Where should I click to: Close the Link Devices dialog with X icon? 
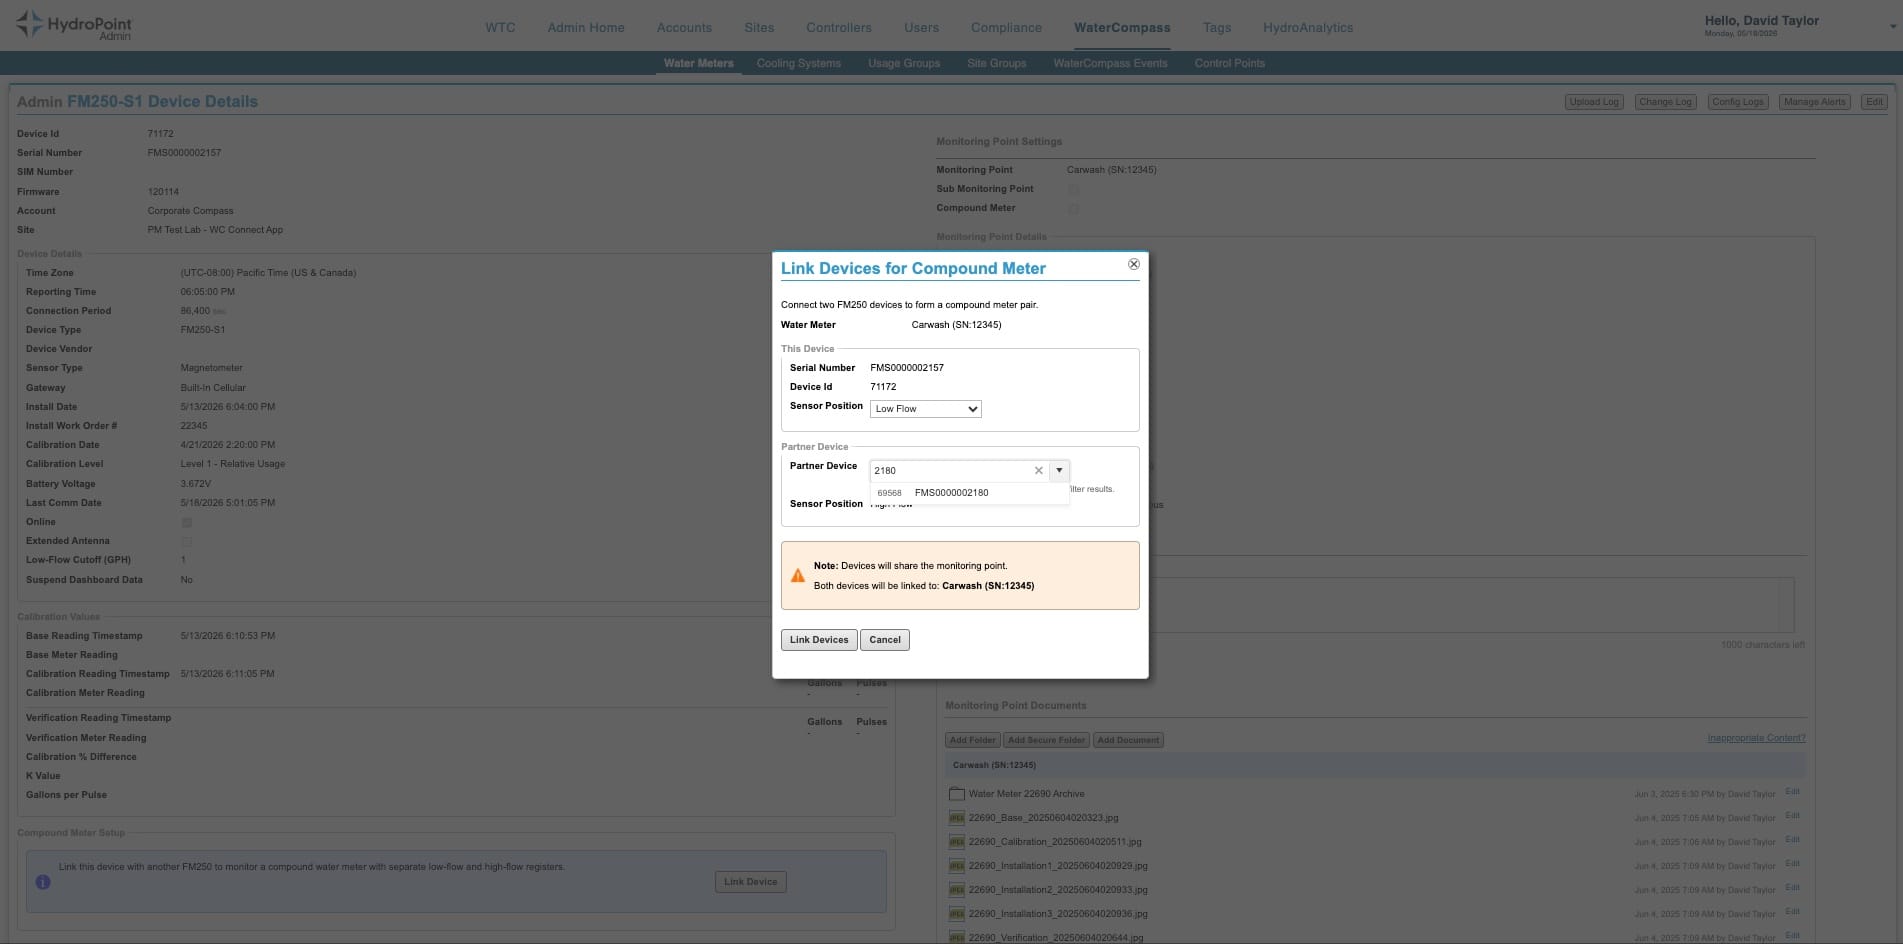1133,264
